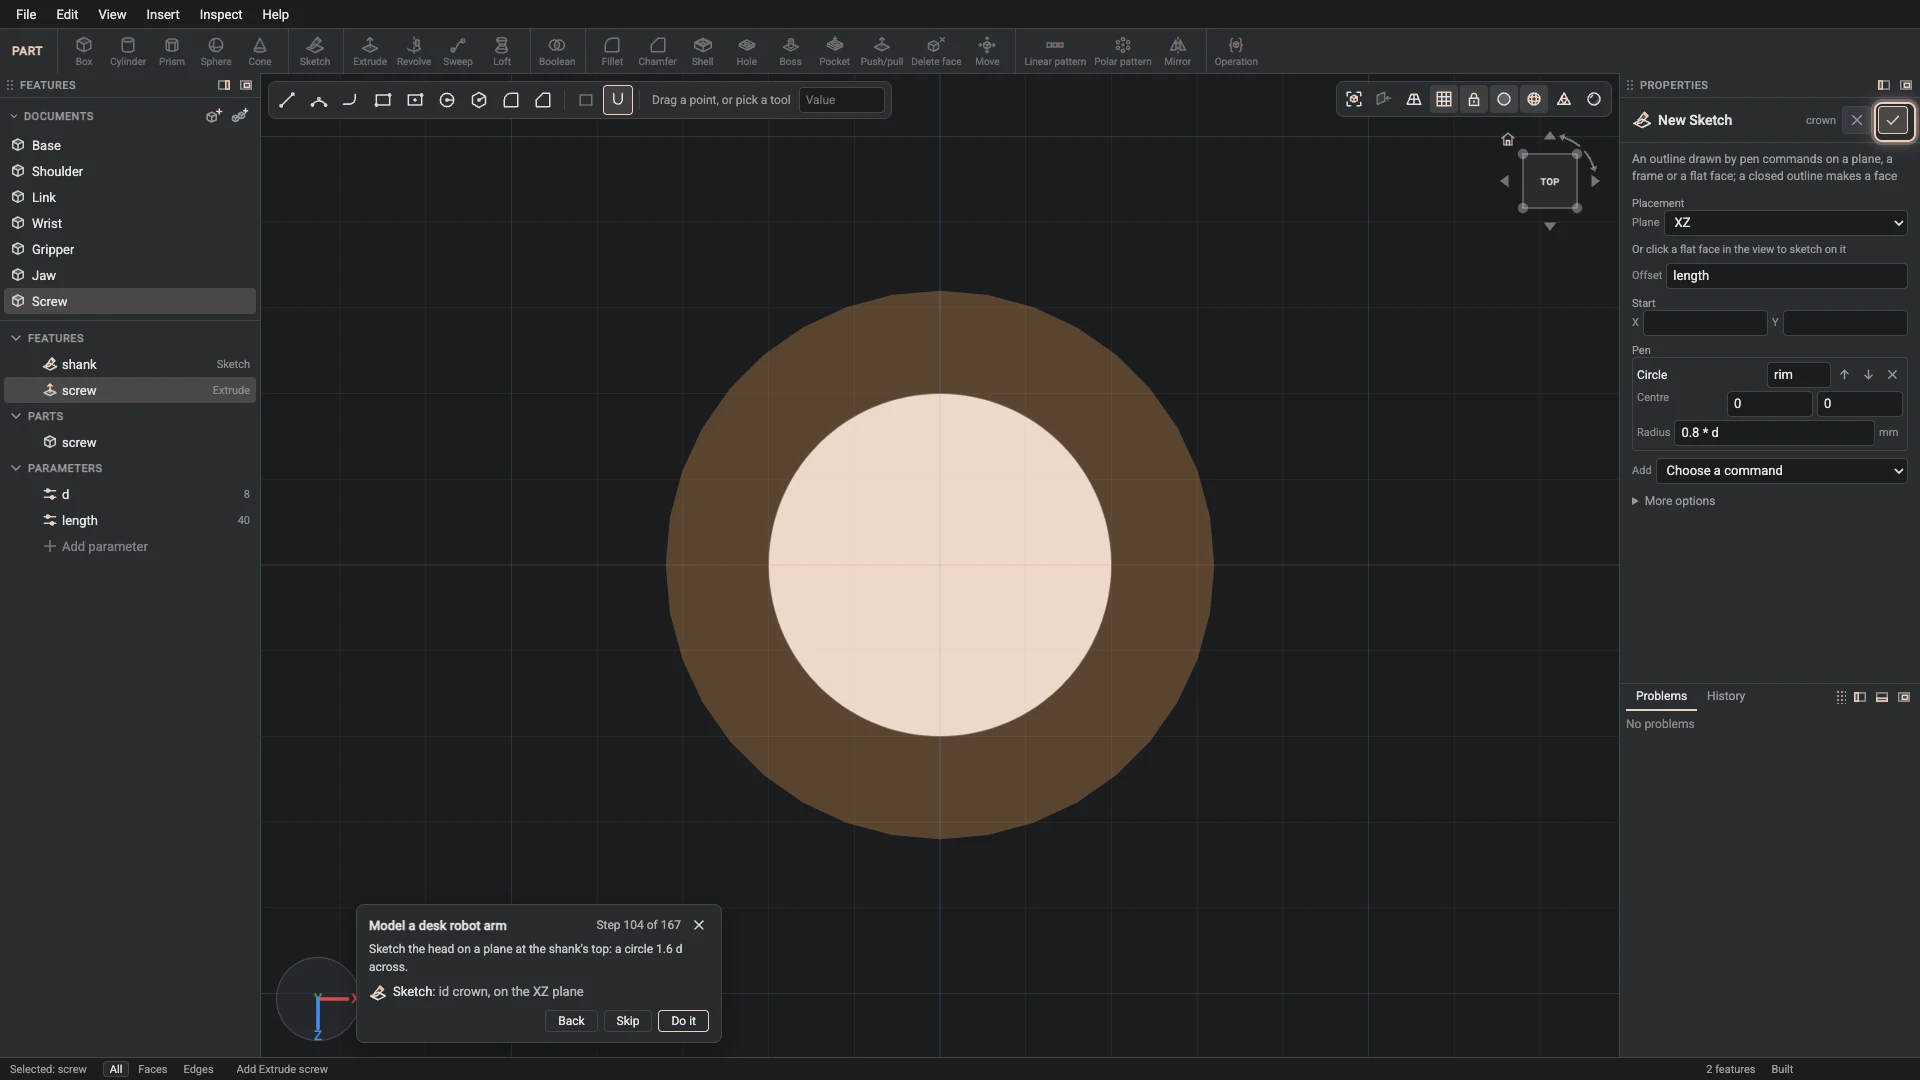Select the Revolve tool
This screenshot has width=1920, height=1080.
point(413,51)
